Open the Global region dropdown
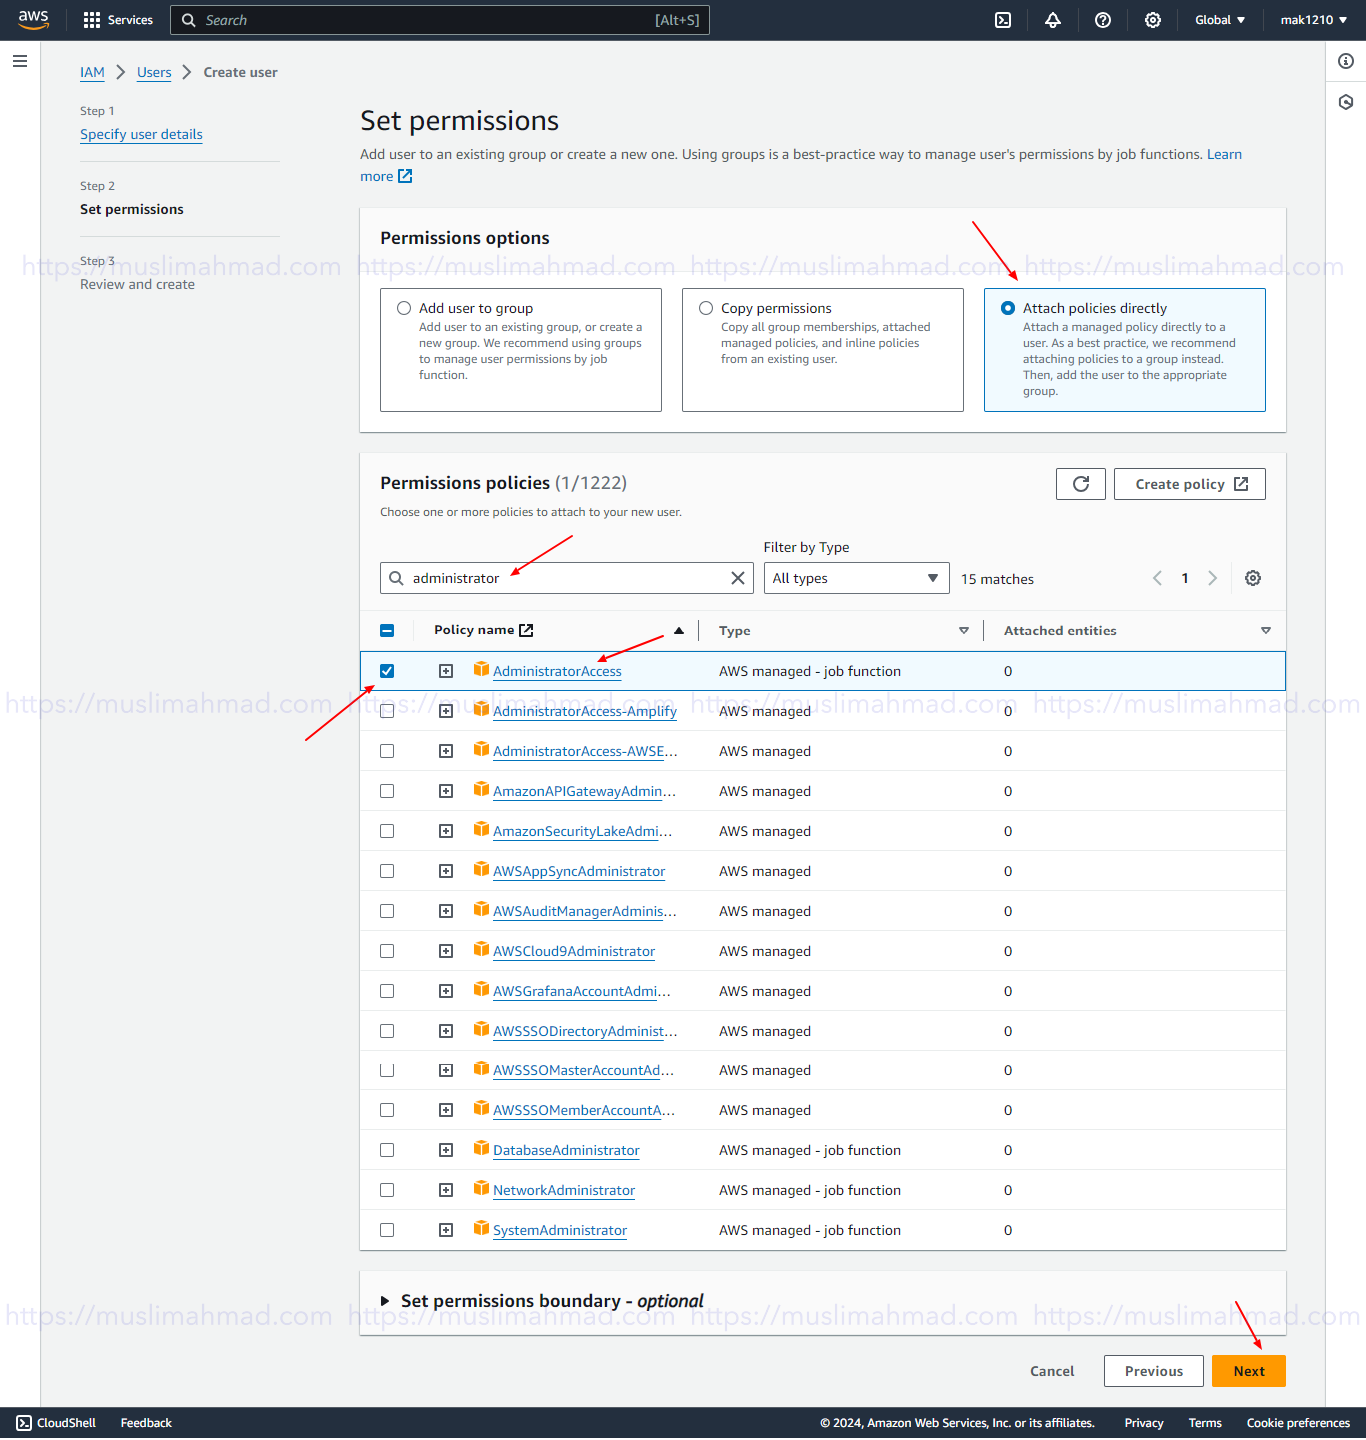 click(x=1220, y=20)
